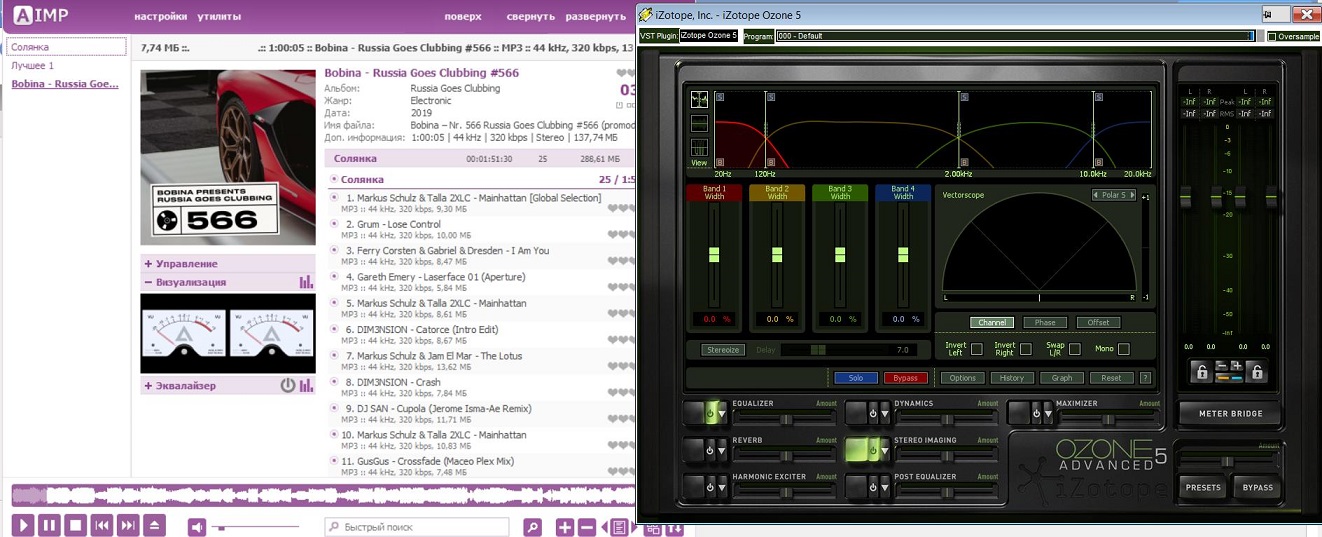Open Ozone History button
1322x537 pixels.
1012,378
